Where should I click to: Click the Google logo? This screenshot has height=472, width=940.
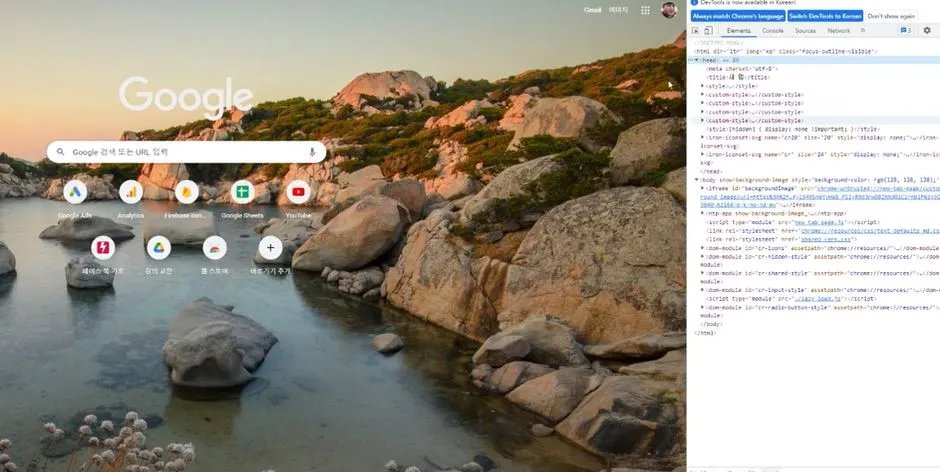point(186,97)
